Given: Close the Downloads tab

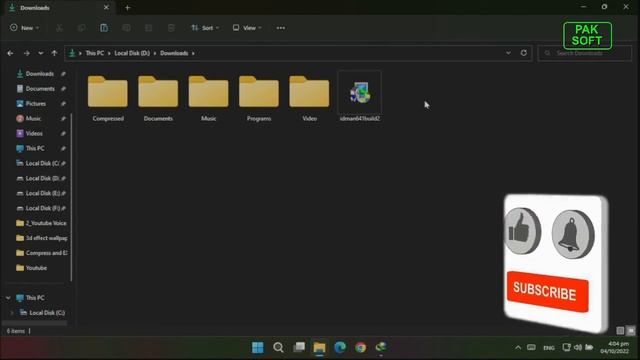Looking at the screenshot, I should tap(106, 8).
